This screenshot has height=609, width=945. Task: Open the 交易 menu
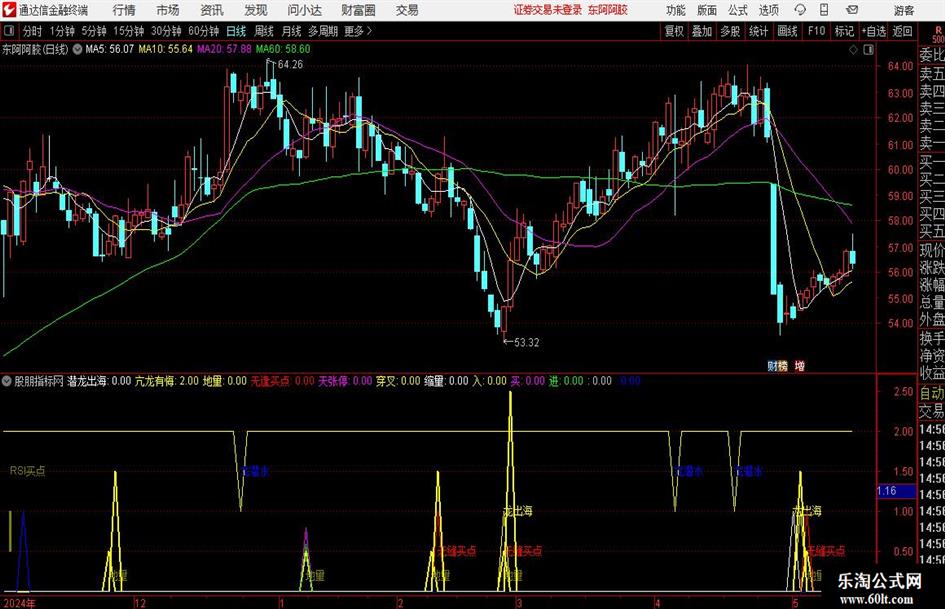tap(407, 10)
